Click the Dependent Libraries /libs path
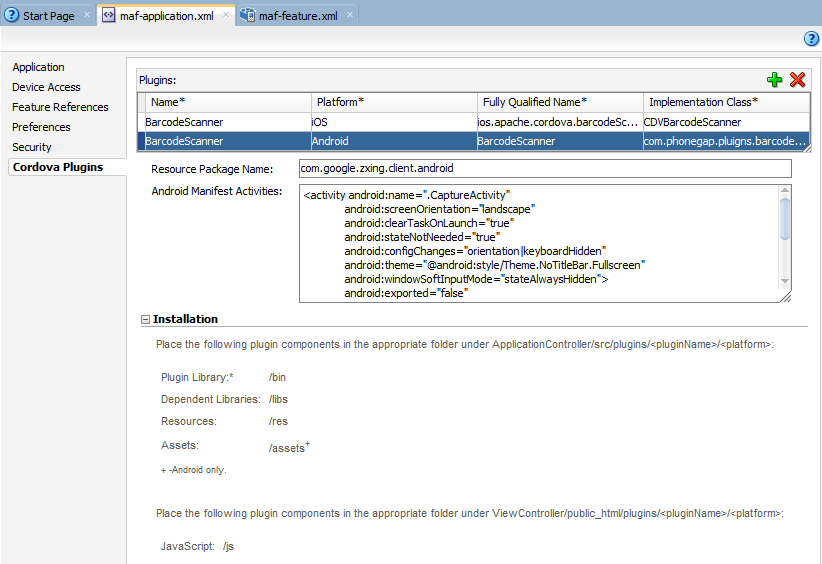The width and height of the screenshot is (822, 564). [278, 399]
